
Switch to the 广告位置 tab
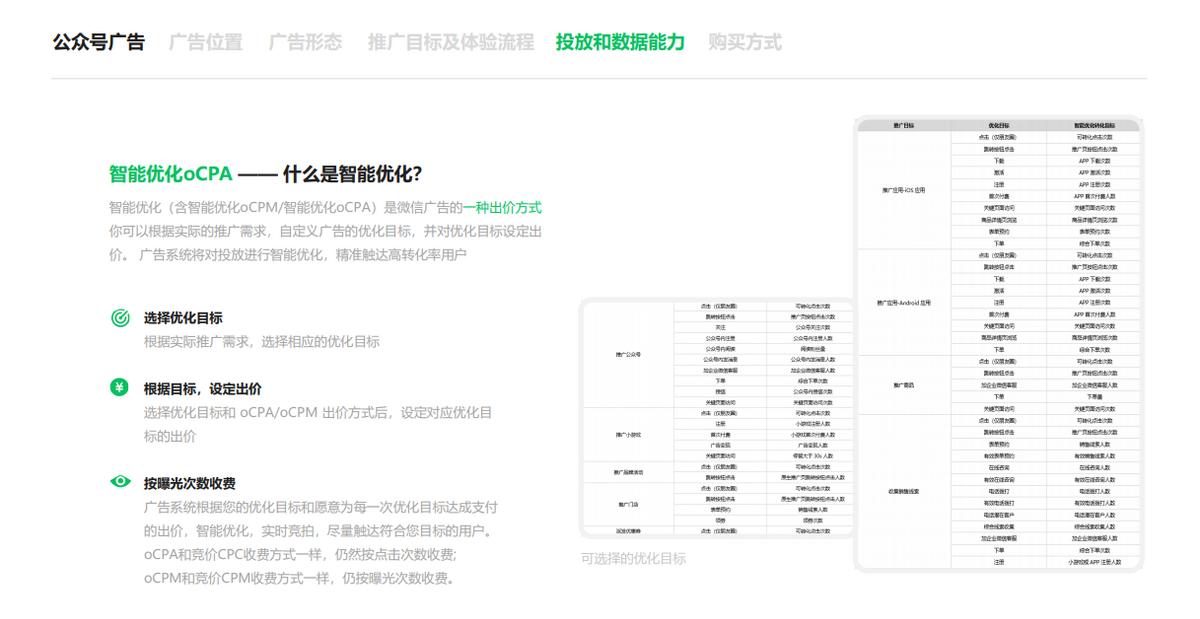tap(209, 42)
